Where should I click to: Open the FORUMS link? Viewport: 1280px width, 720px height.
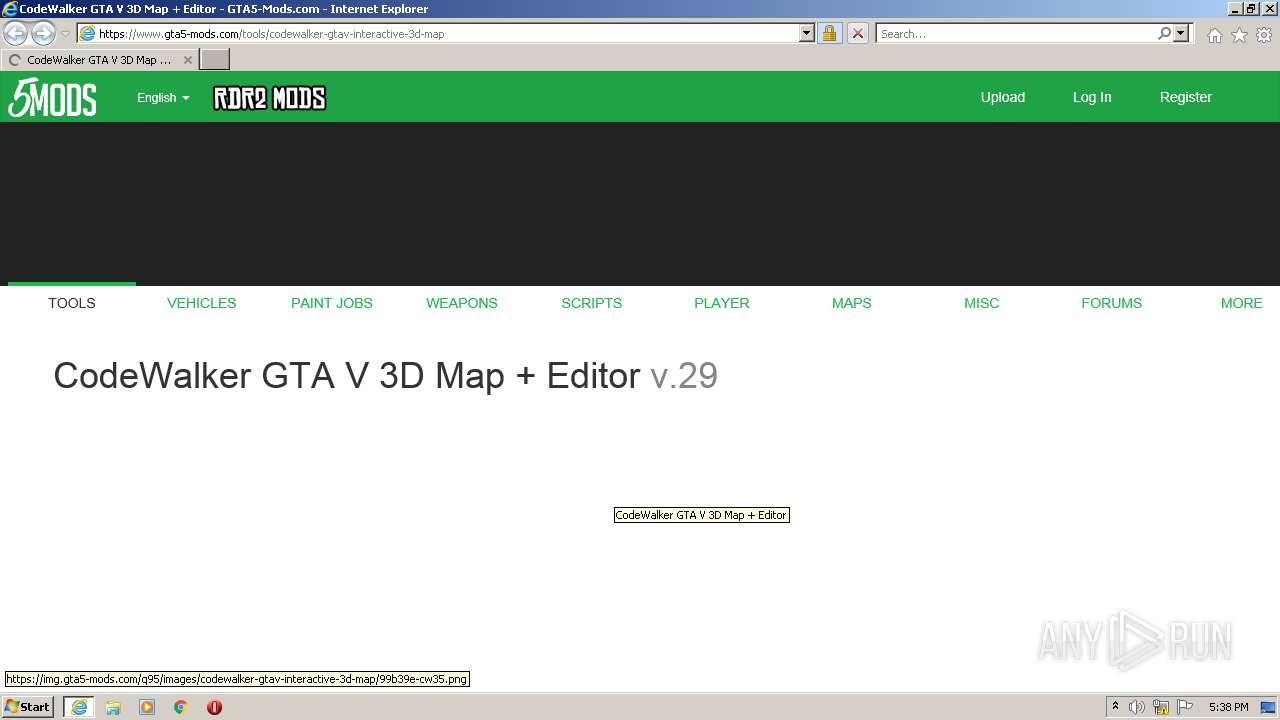(x=1112, y=303)
